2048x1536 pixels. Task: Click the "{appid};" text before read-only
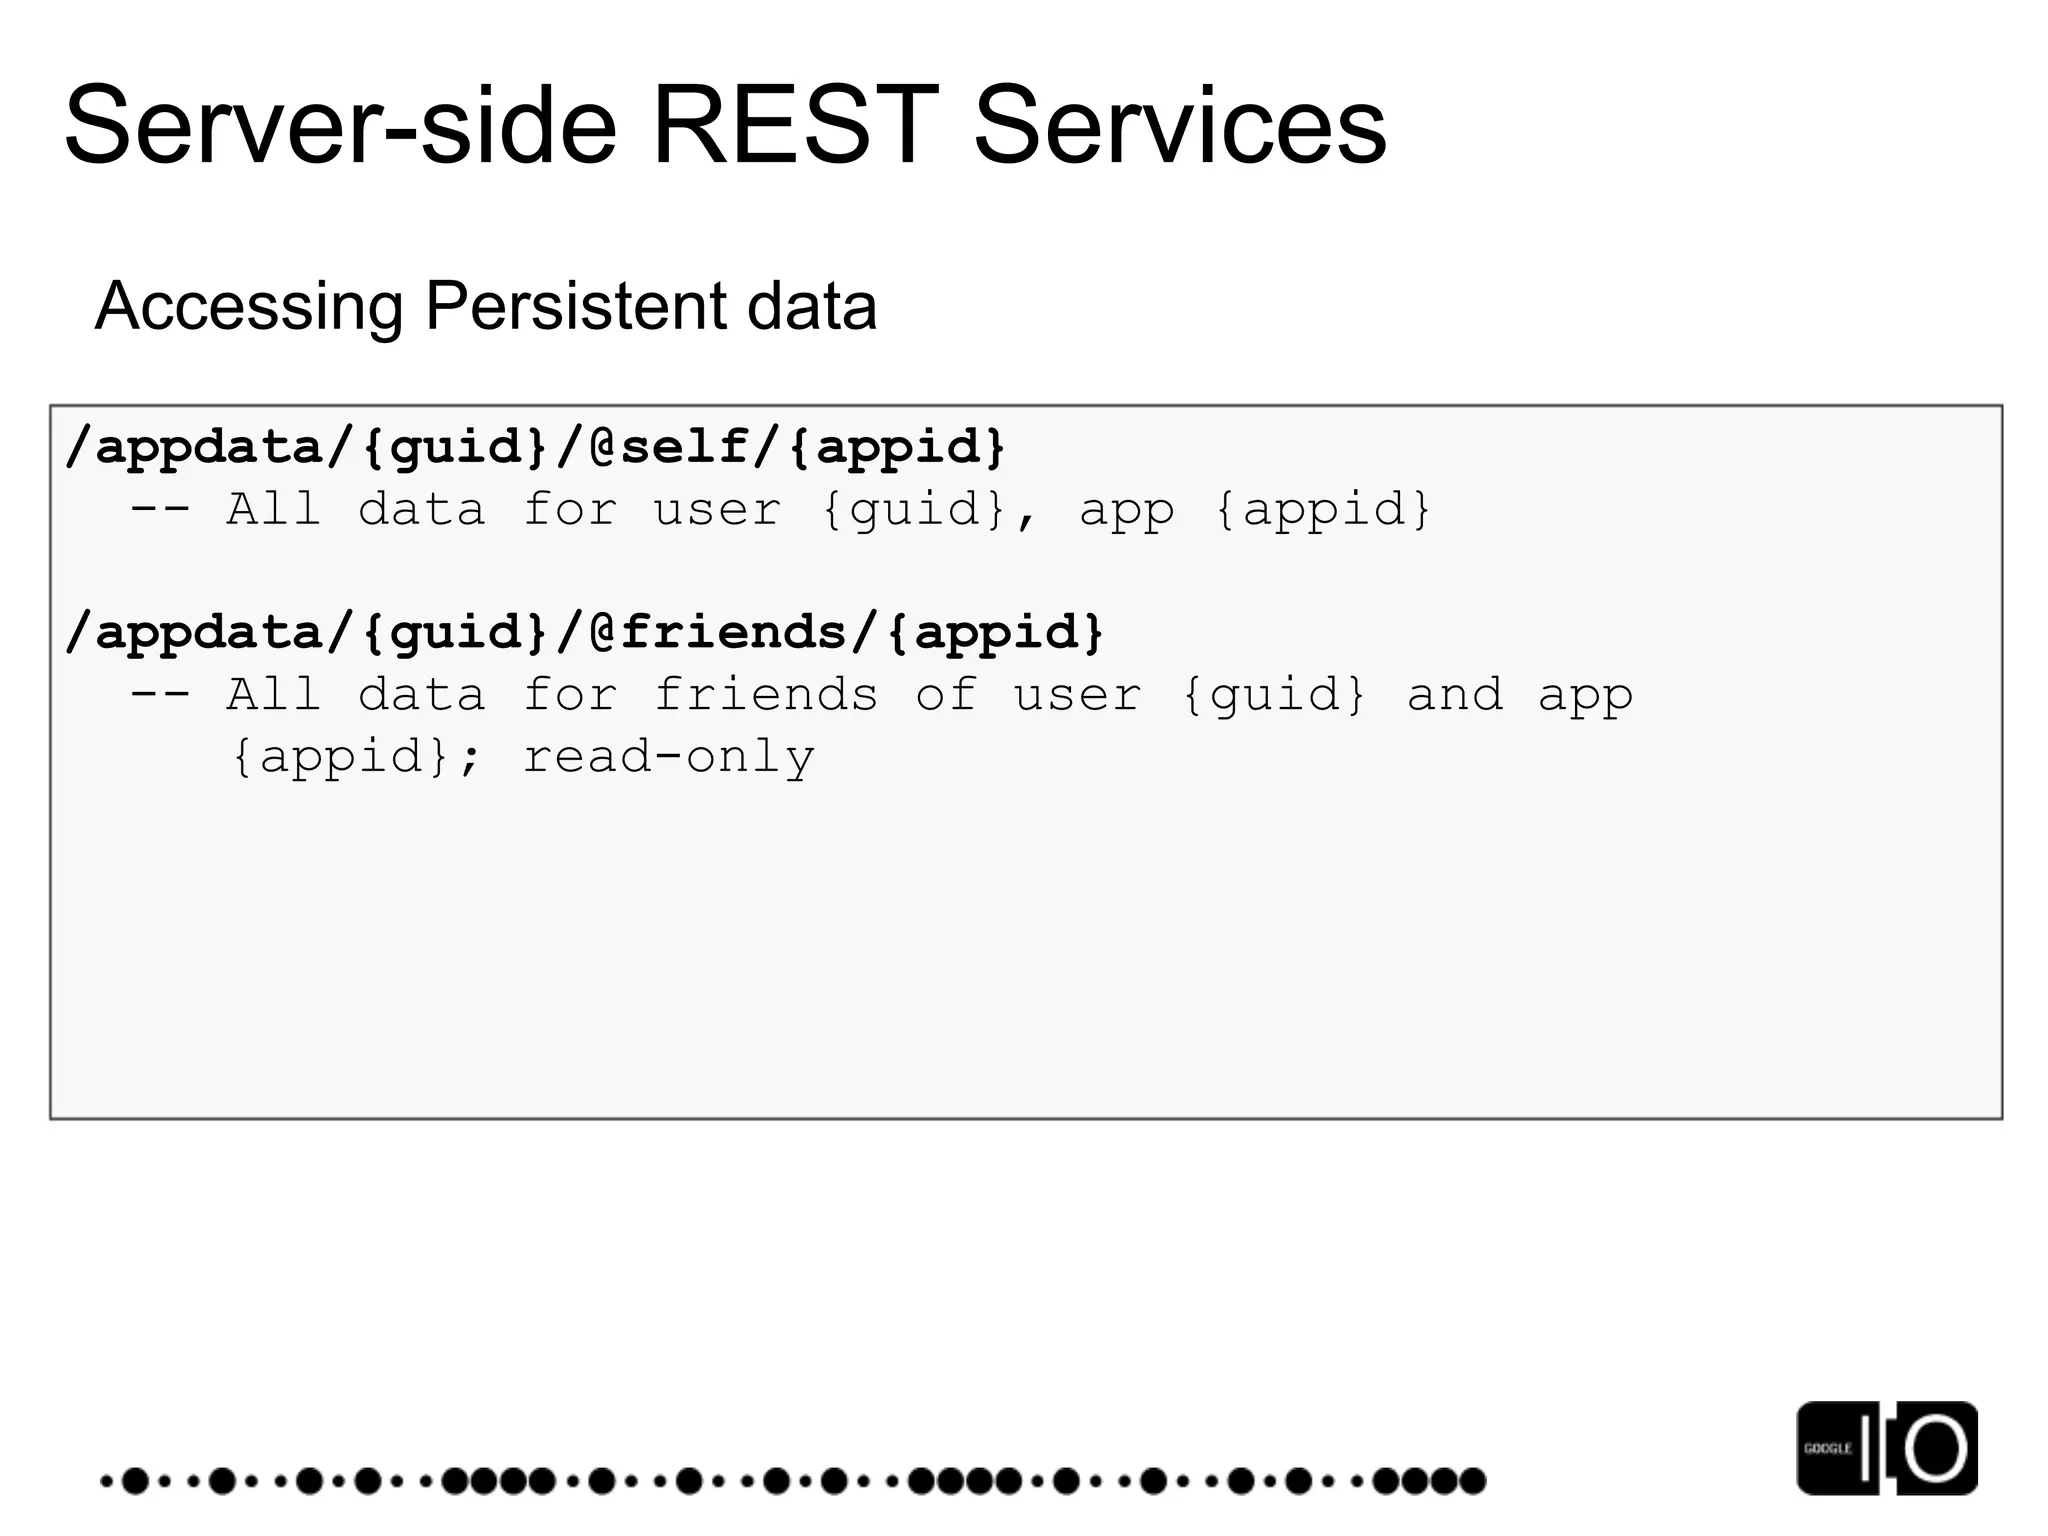point(357,757)
